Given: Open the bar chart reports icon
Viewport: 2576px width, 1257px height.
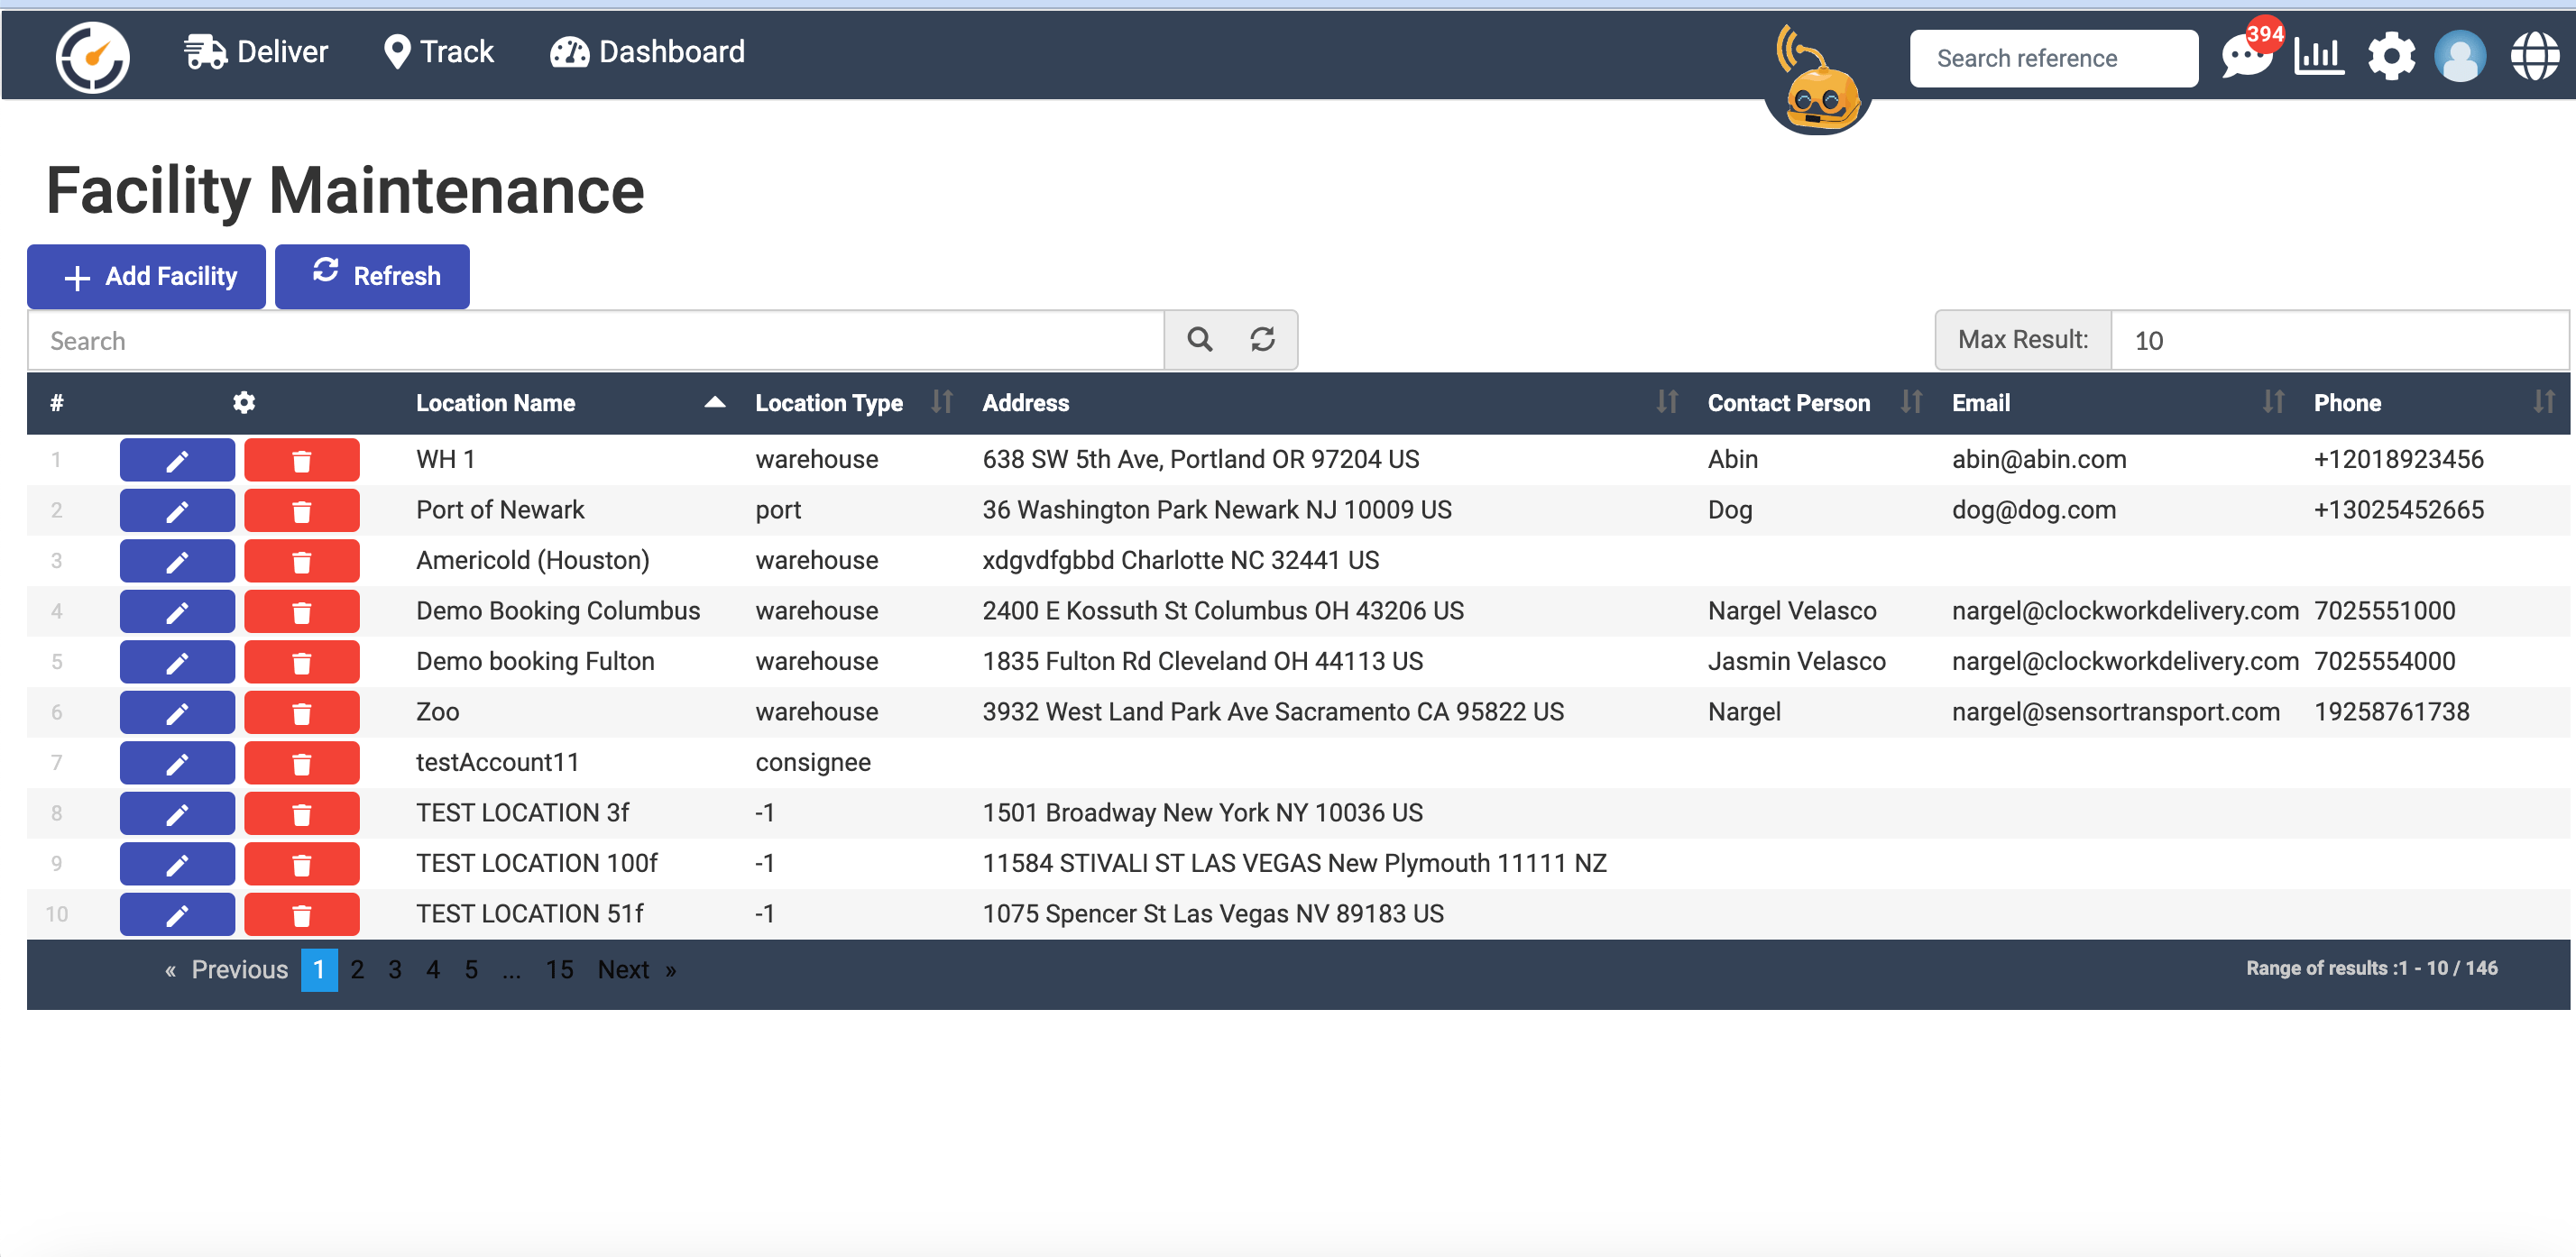Looking at the screenshot, I should pos(2317,56).
